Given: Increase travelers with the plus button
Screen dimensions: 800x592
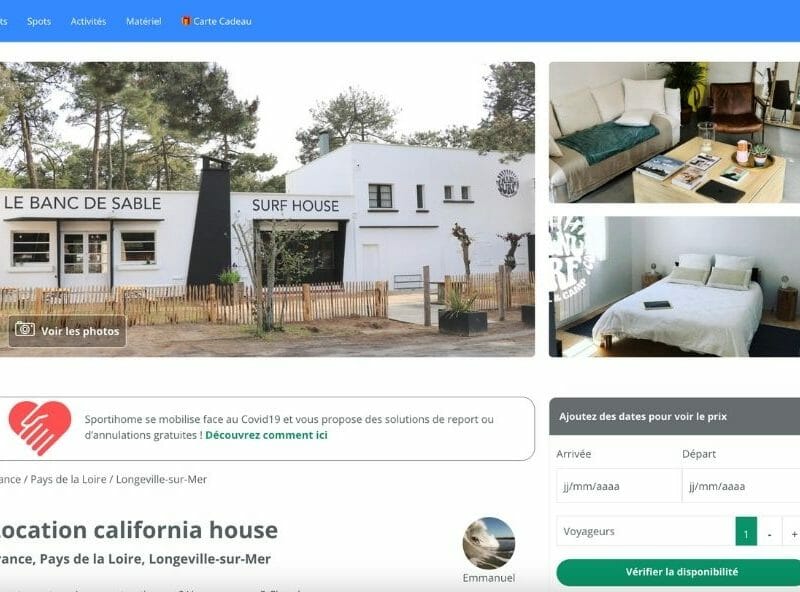Looking at the screenshot, I should click(793, 531).
